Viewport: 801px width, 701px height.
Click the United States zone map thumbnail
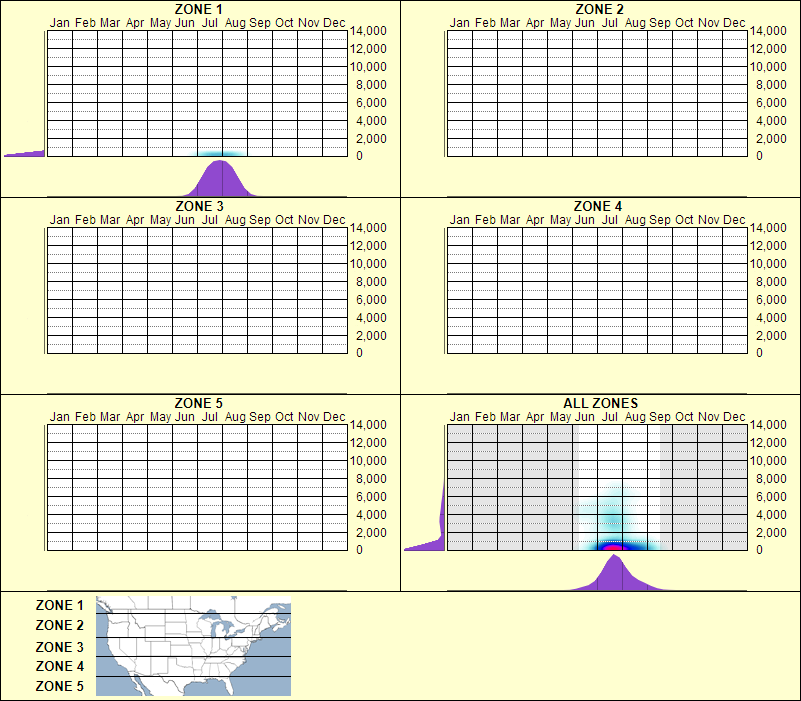[x=192, y=647]
